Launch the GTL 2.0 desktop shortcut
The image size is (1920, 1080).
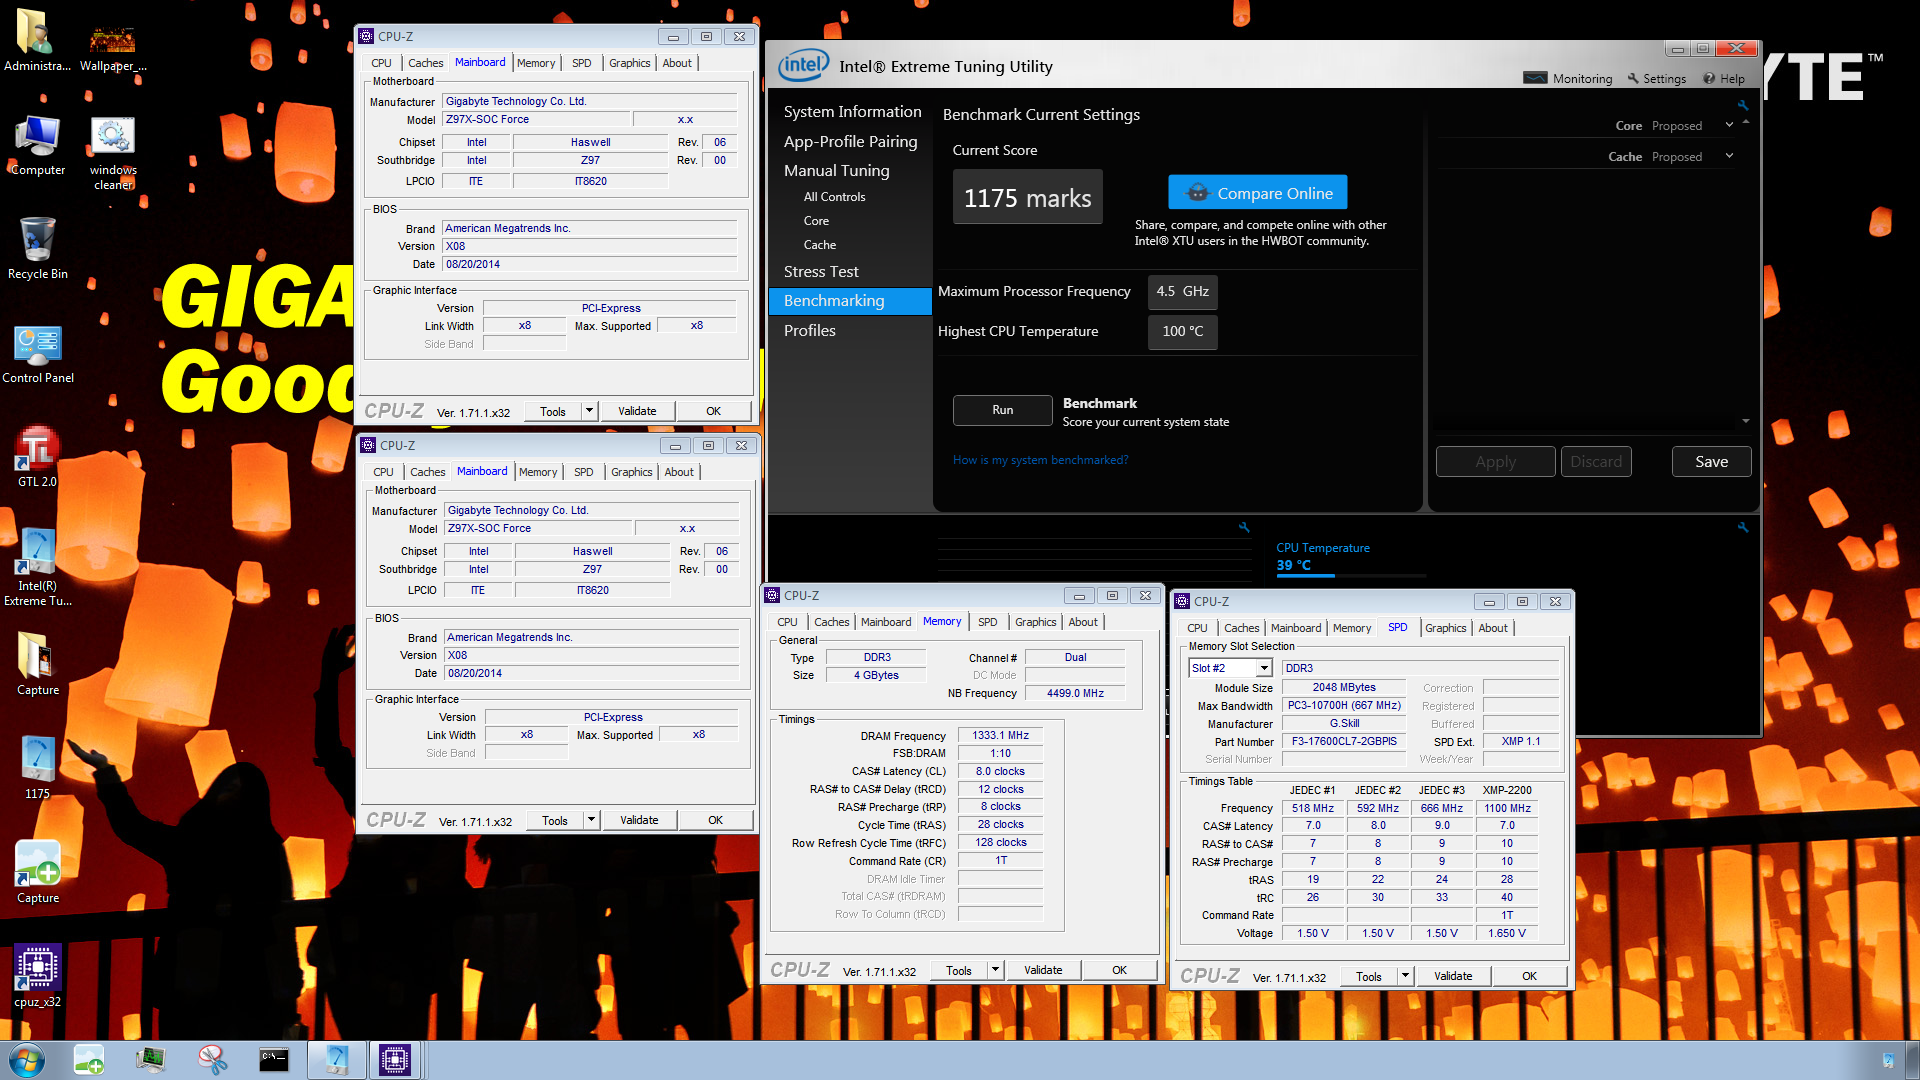pos(37,457)
